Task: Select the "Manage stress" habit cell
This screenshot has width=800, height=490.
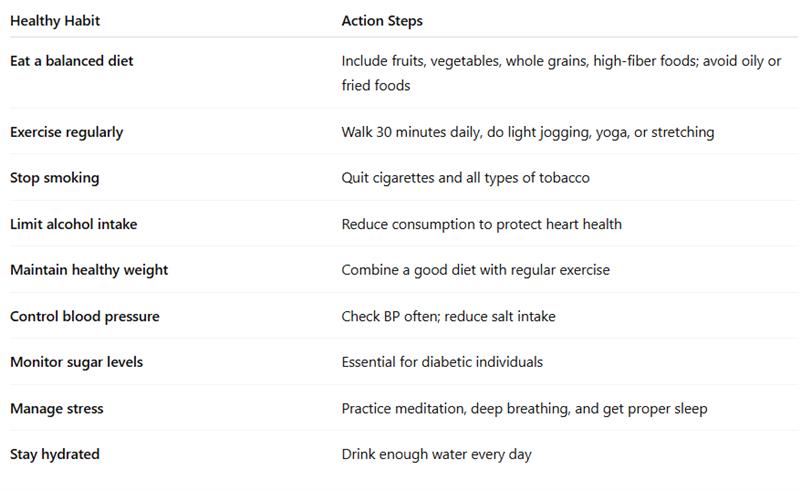Action: point(56,408)
